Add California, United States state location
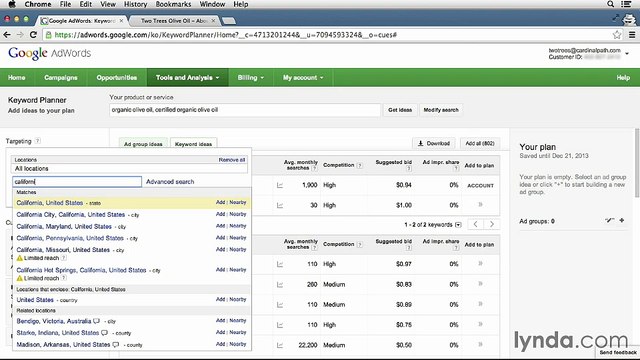This screenshot has width=640, height=360. [x=220, y=202]
